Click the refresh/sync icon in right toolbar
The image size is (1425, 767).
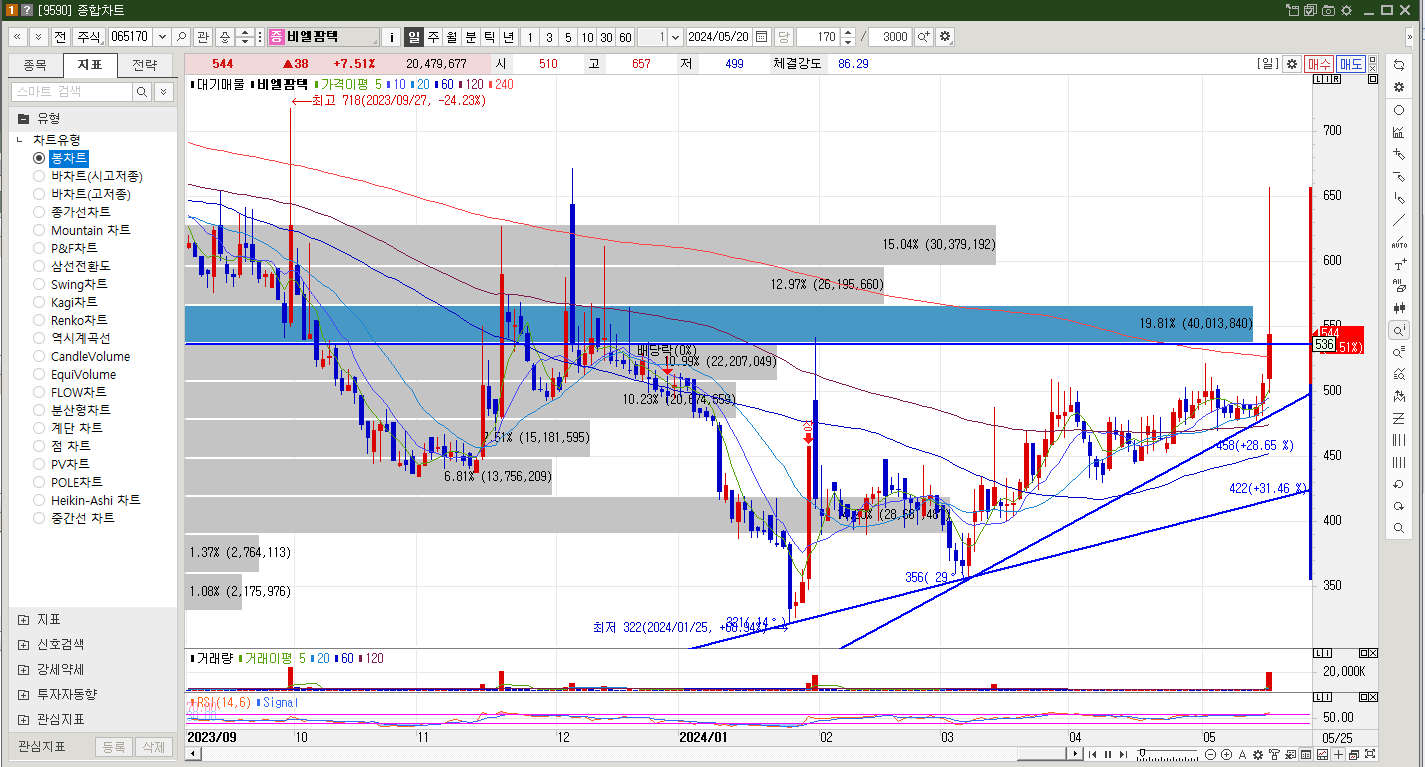tap(1399, 65)
